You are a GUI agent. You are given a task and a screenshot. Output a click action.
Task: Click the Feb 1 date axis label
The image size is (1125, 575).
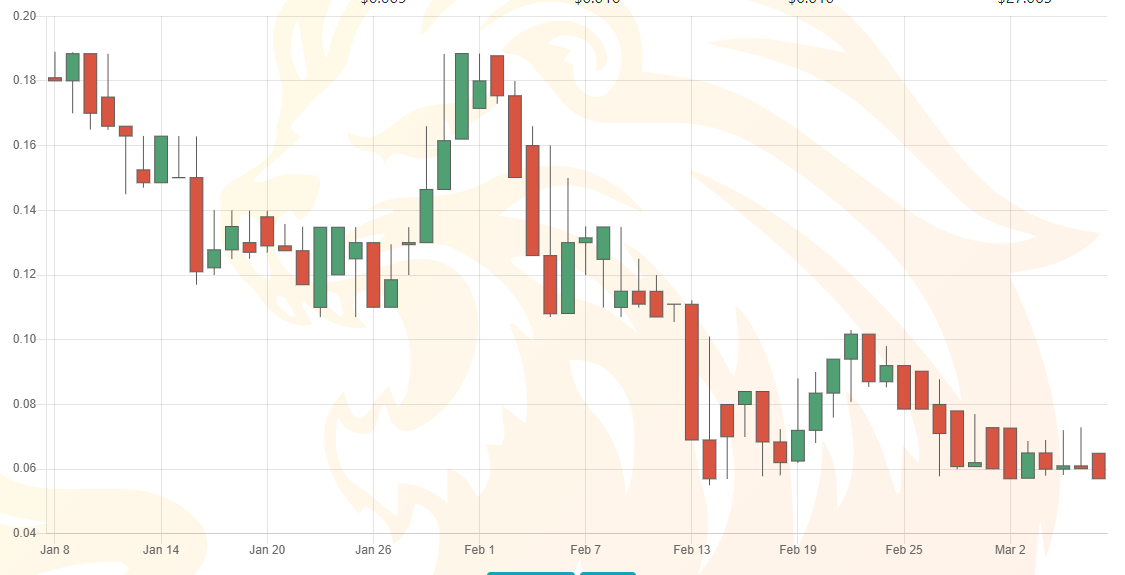point(479,550)
